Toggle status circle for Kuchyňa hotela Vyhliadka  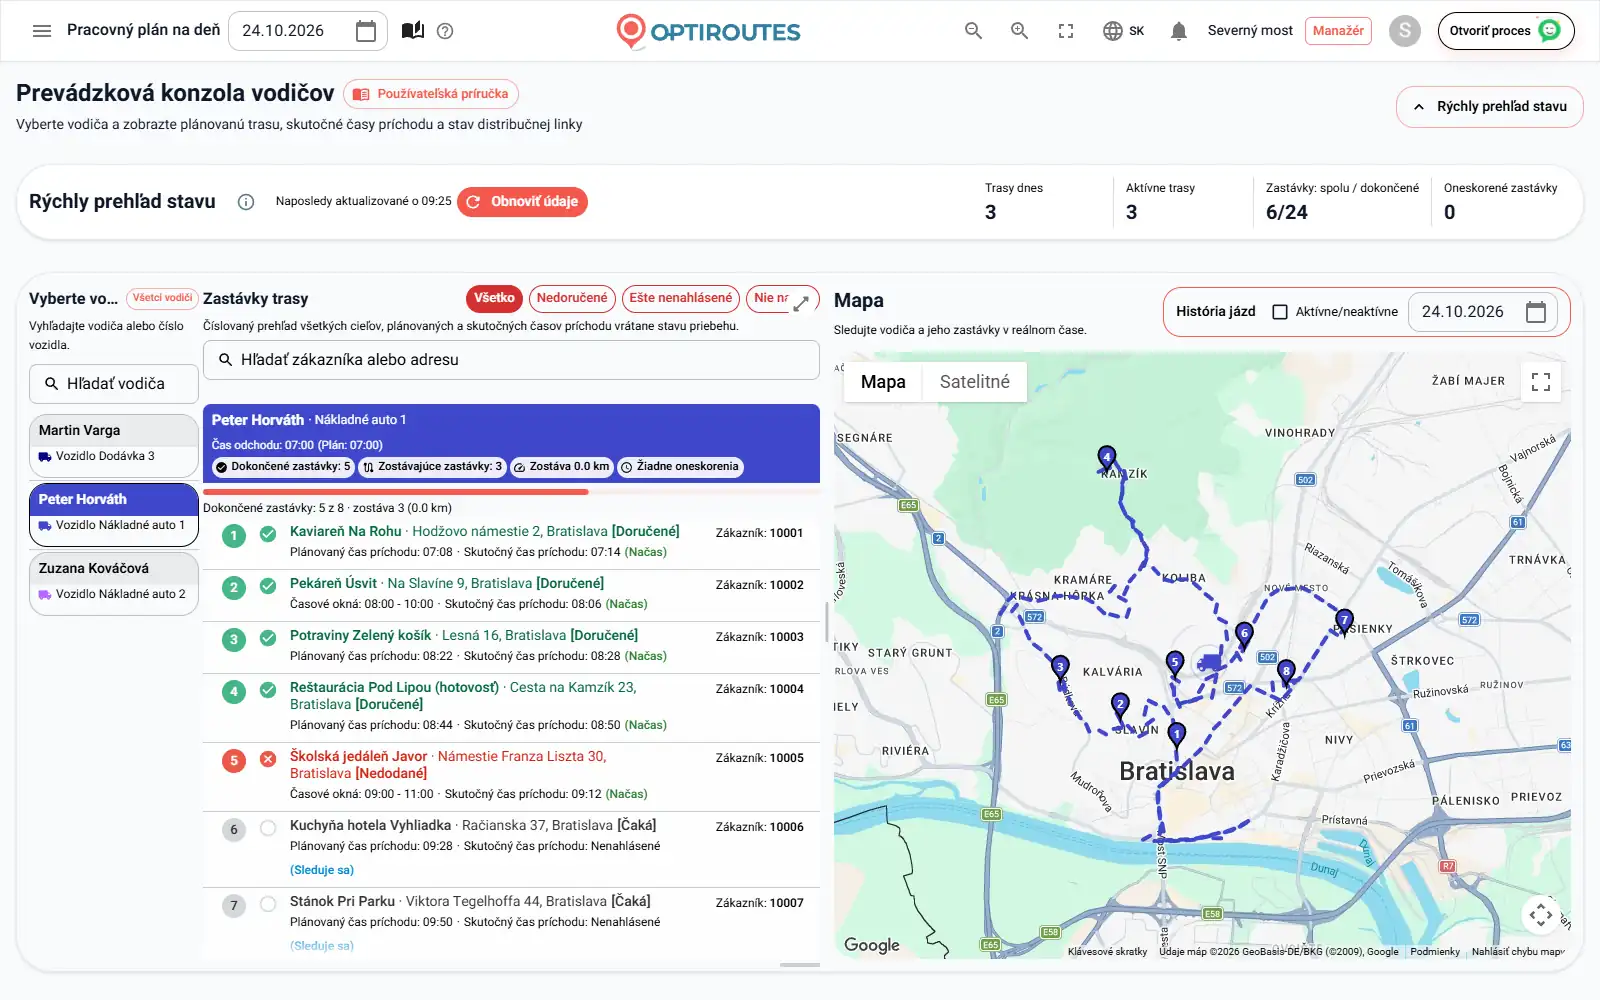(x=268, y=828)
